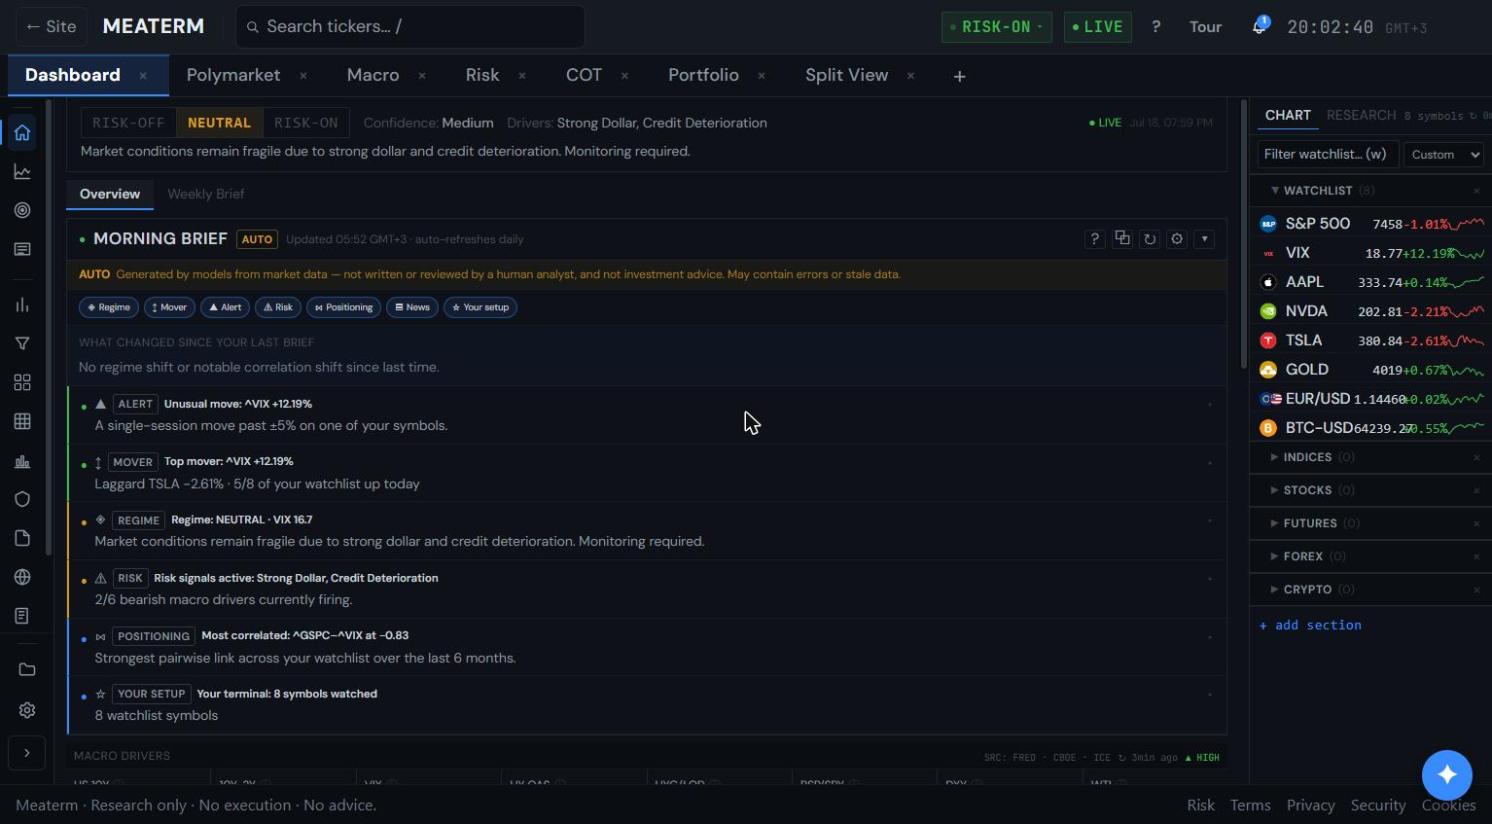Switch to the Macro tab

click(x=373, y=75)
